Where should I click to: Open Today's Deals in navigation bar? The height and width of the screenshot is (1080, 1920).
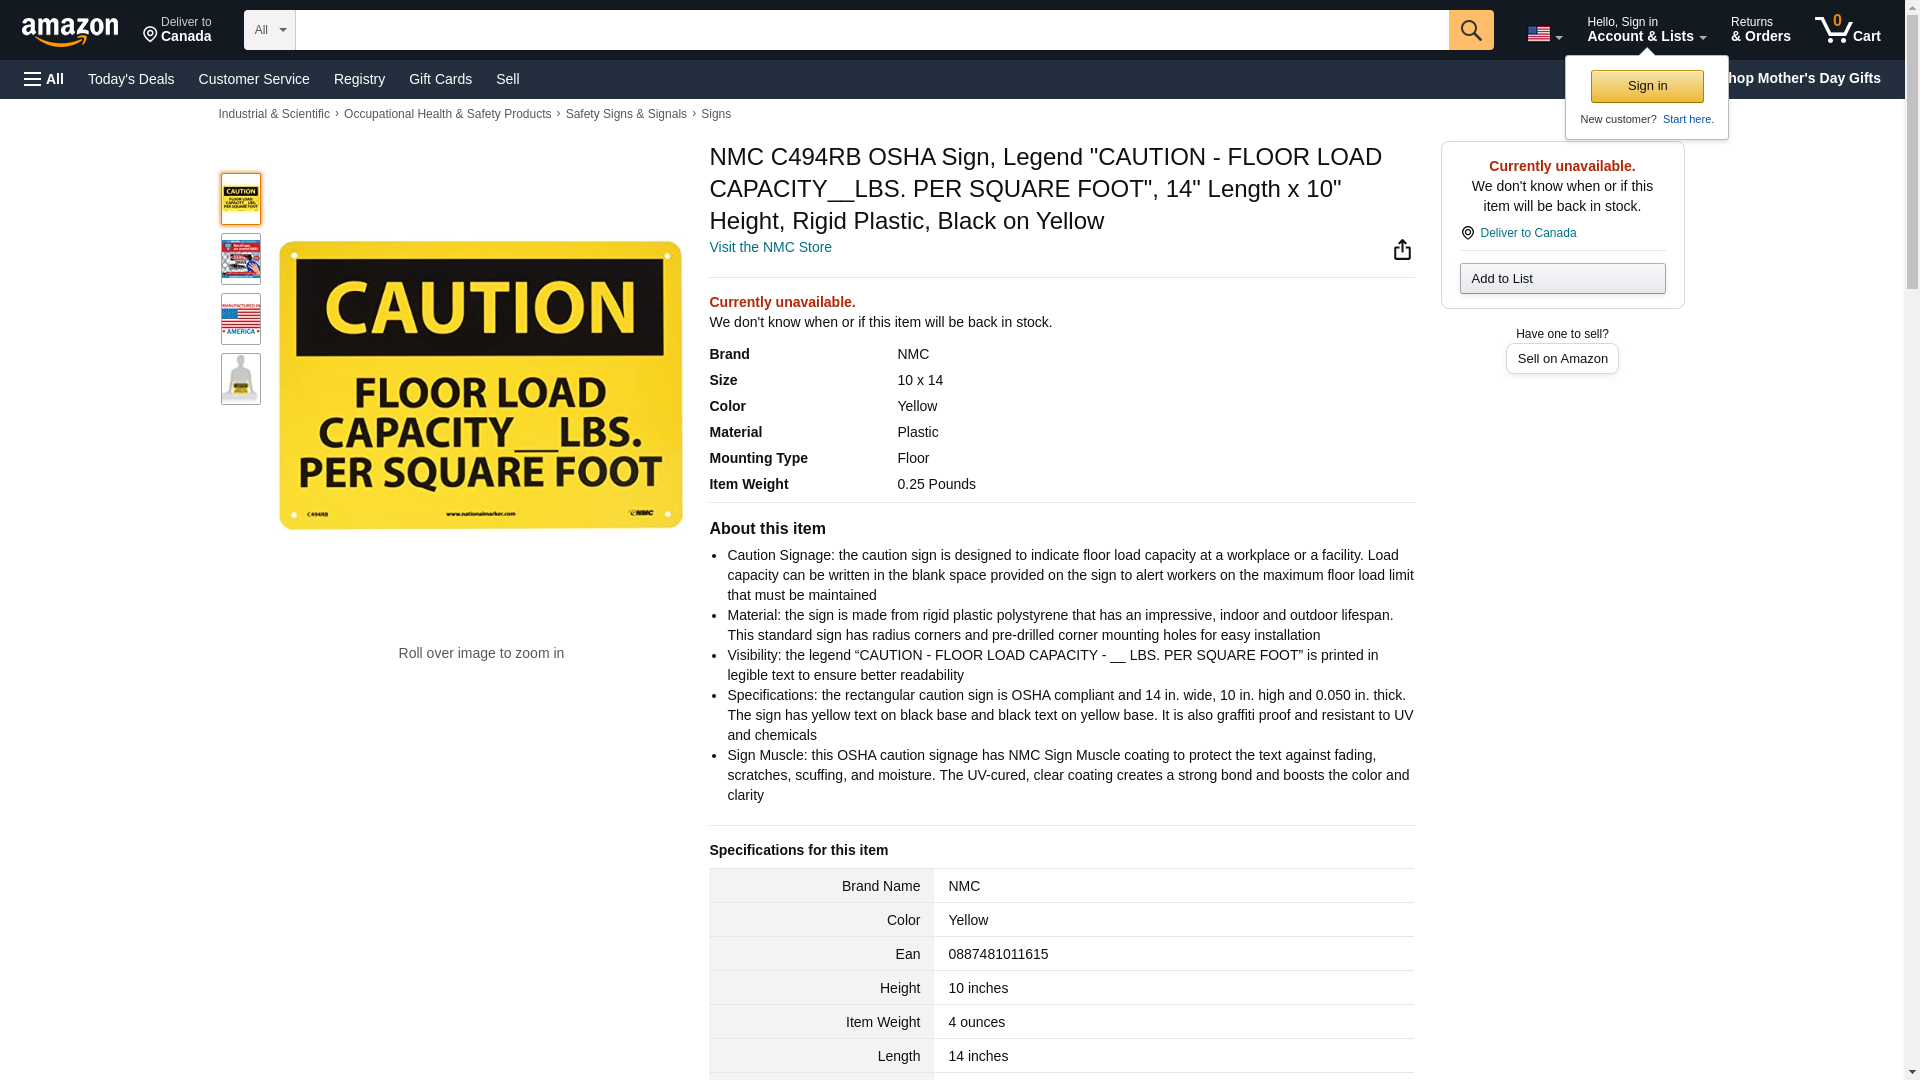point(131,79)
